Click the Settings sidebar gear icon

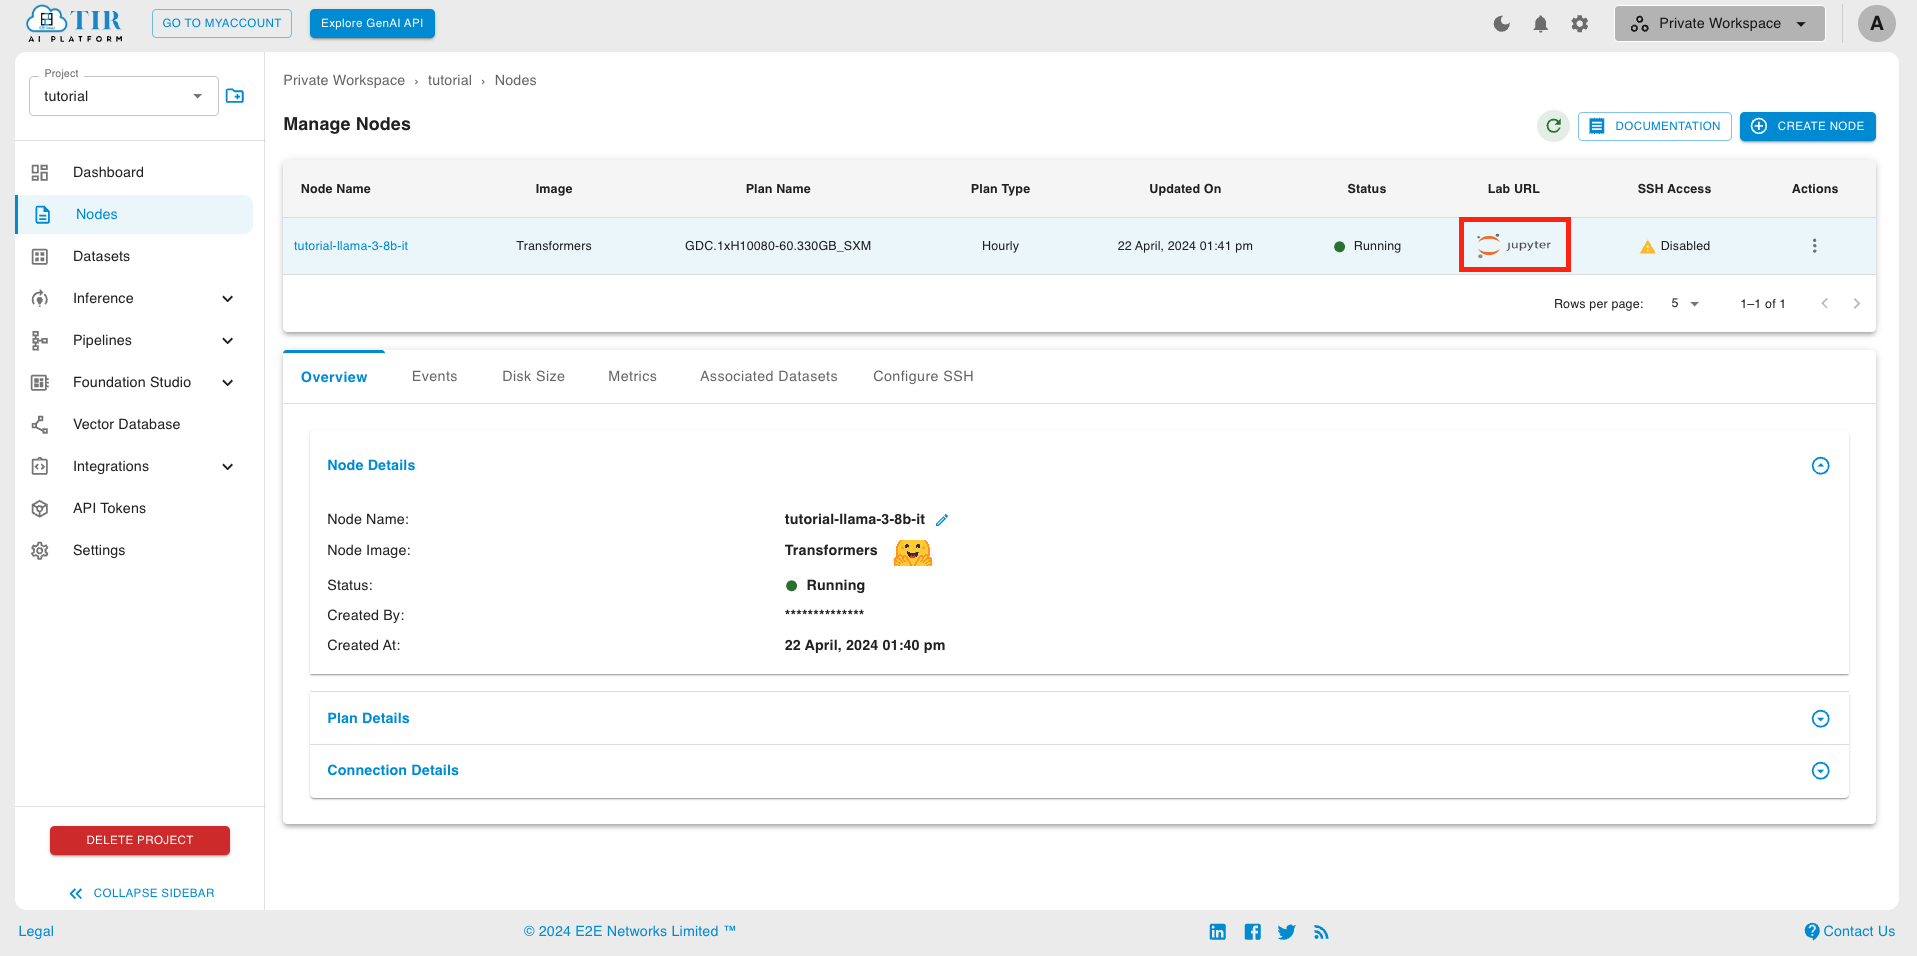click(x=40, y=550)
